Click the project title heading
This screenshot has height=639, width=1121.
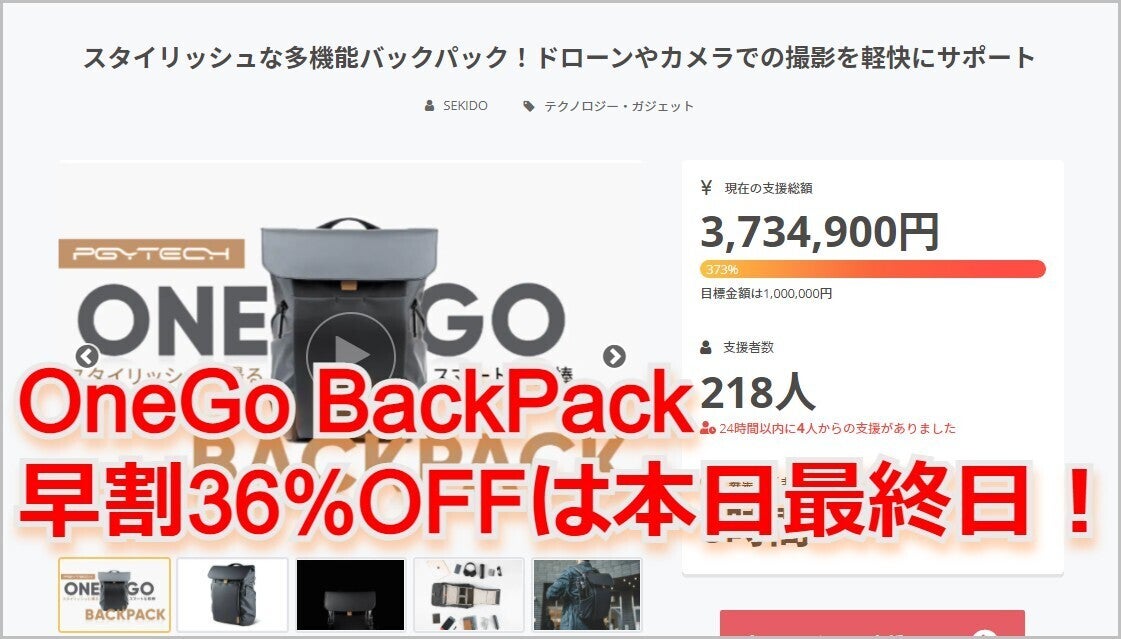click(x=560, y=57)
